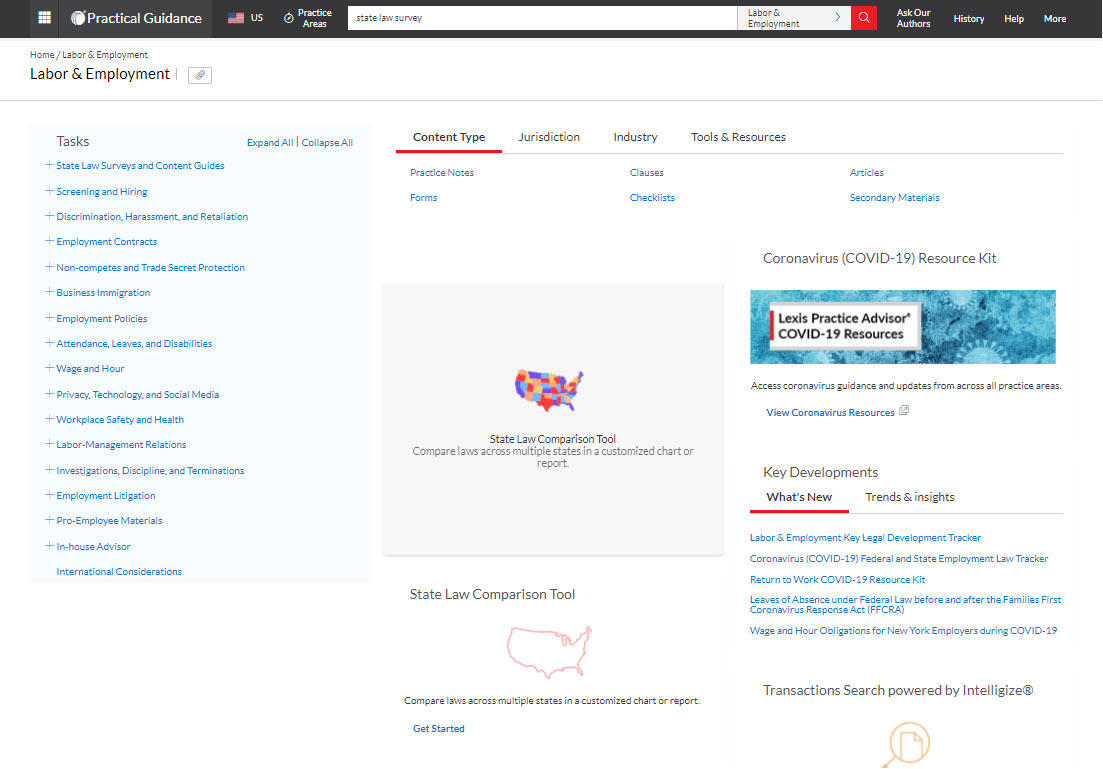The image size is (1103, 769).
Task: Open the Checklists link
Action: click(652, 198)
